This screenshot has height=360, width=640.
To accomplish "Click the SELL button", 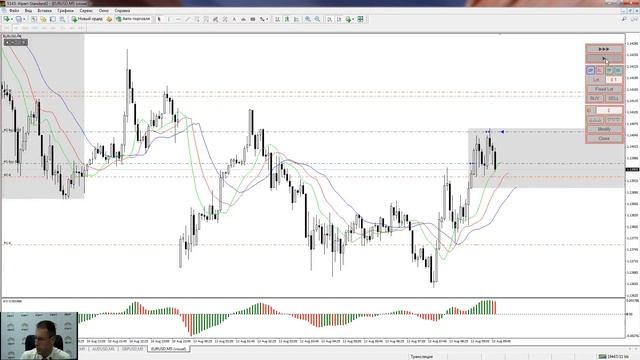I will (x=613, y=98).
